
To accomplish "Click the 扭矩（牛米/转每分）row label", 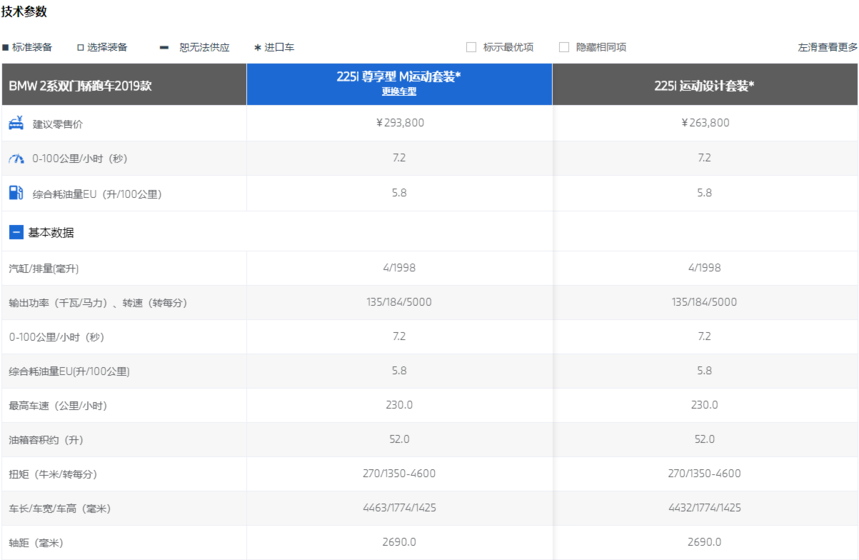I will point(53,474).
